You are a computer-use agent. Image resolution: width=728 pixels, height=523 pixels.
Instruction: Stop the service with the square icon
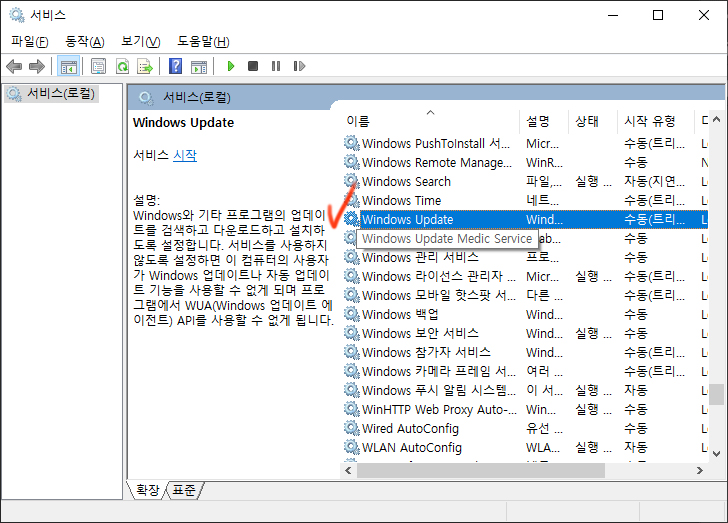pos(253,66)
